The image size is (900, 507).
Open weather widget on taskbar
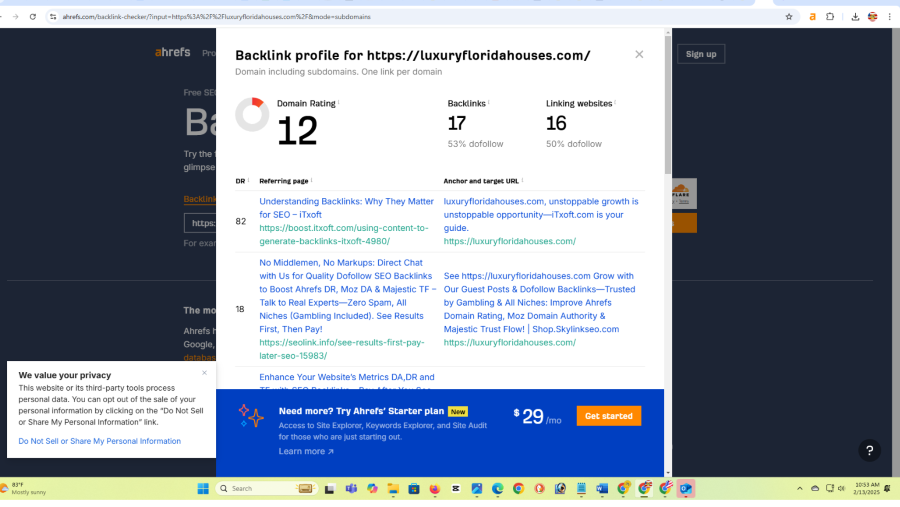click(x=24, y=489)
